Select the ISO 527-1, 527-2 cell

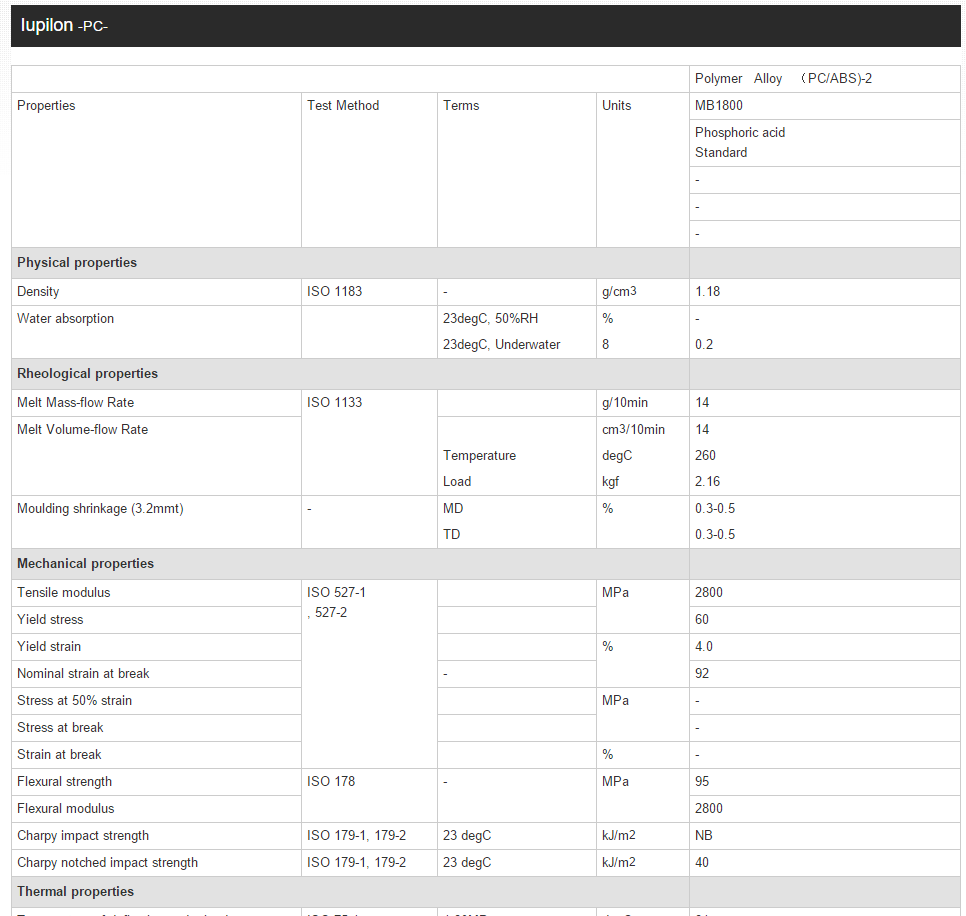(x=369, y=674)
